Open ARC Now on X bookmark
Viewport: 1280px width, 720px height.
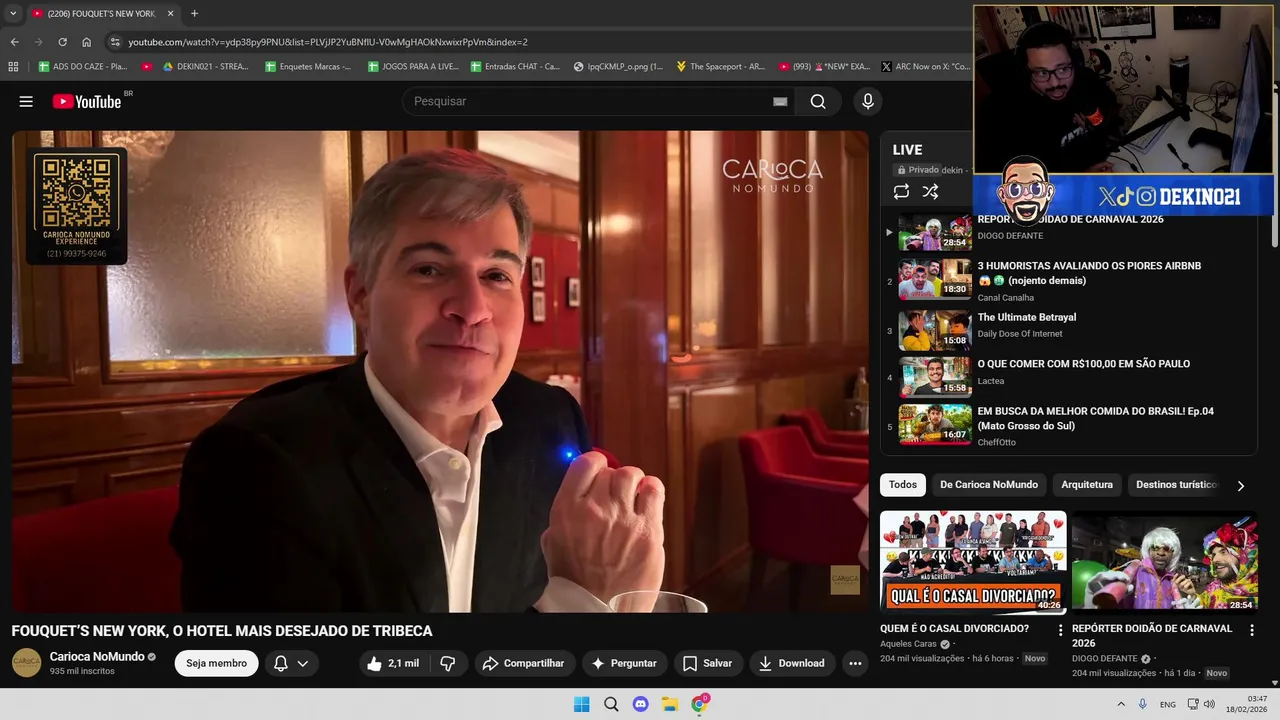926,67
